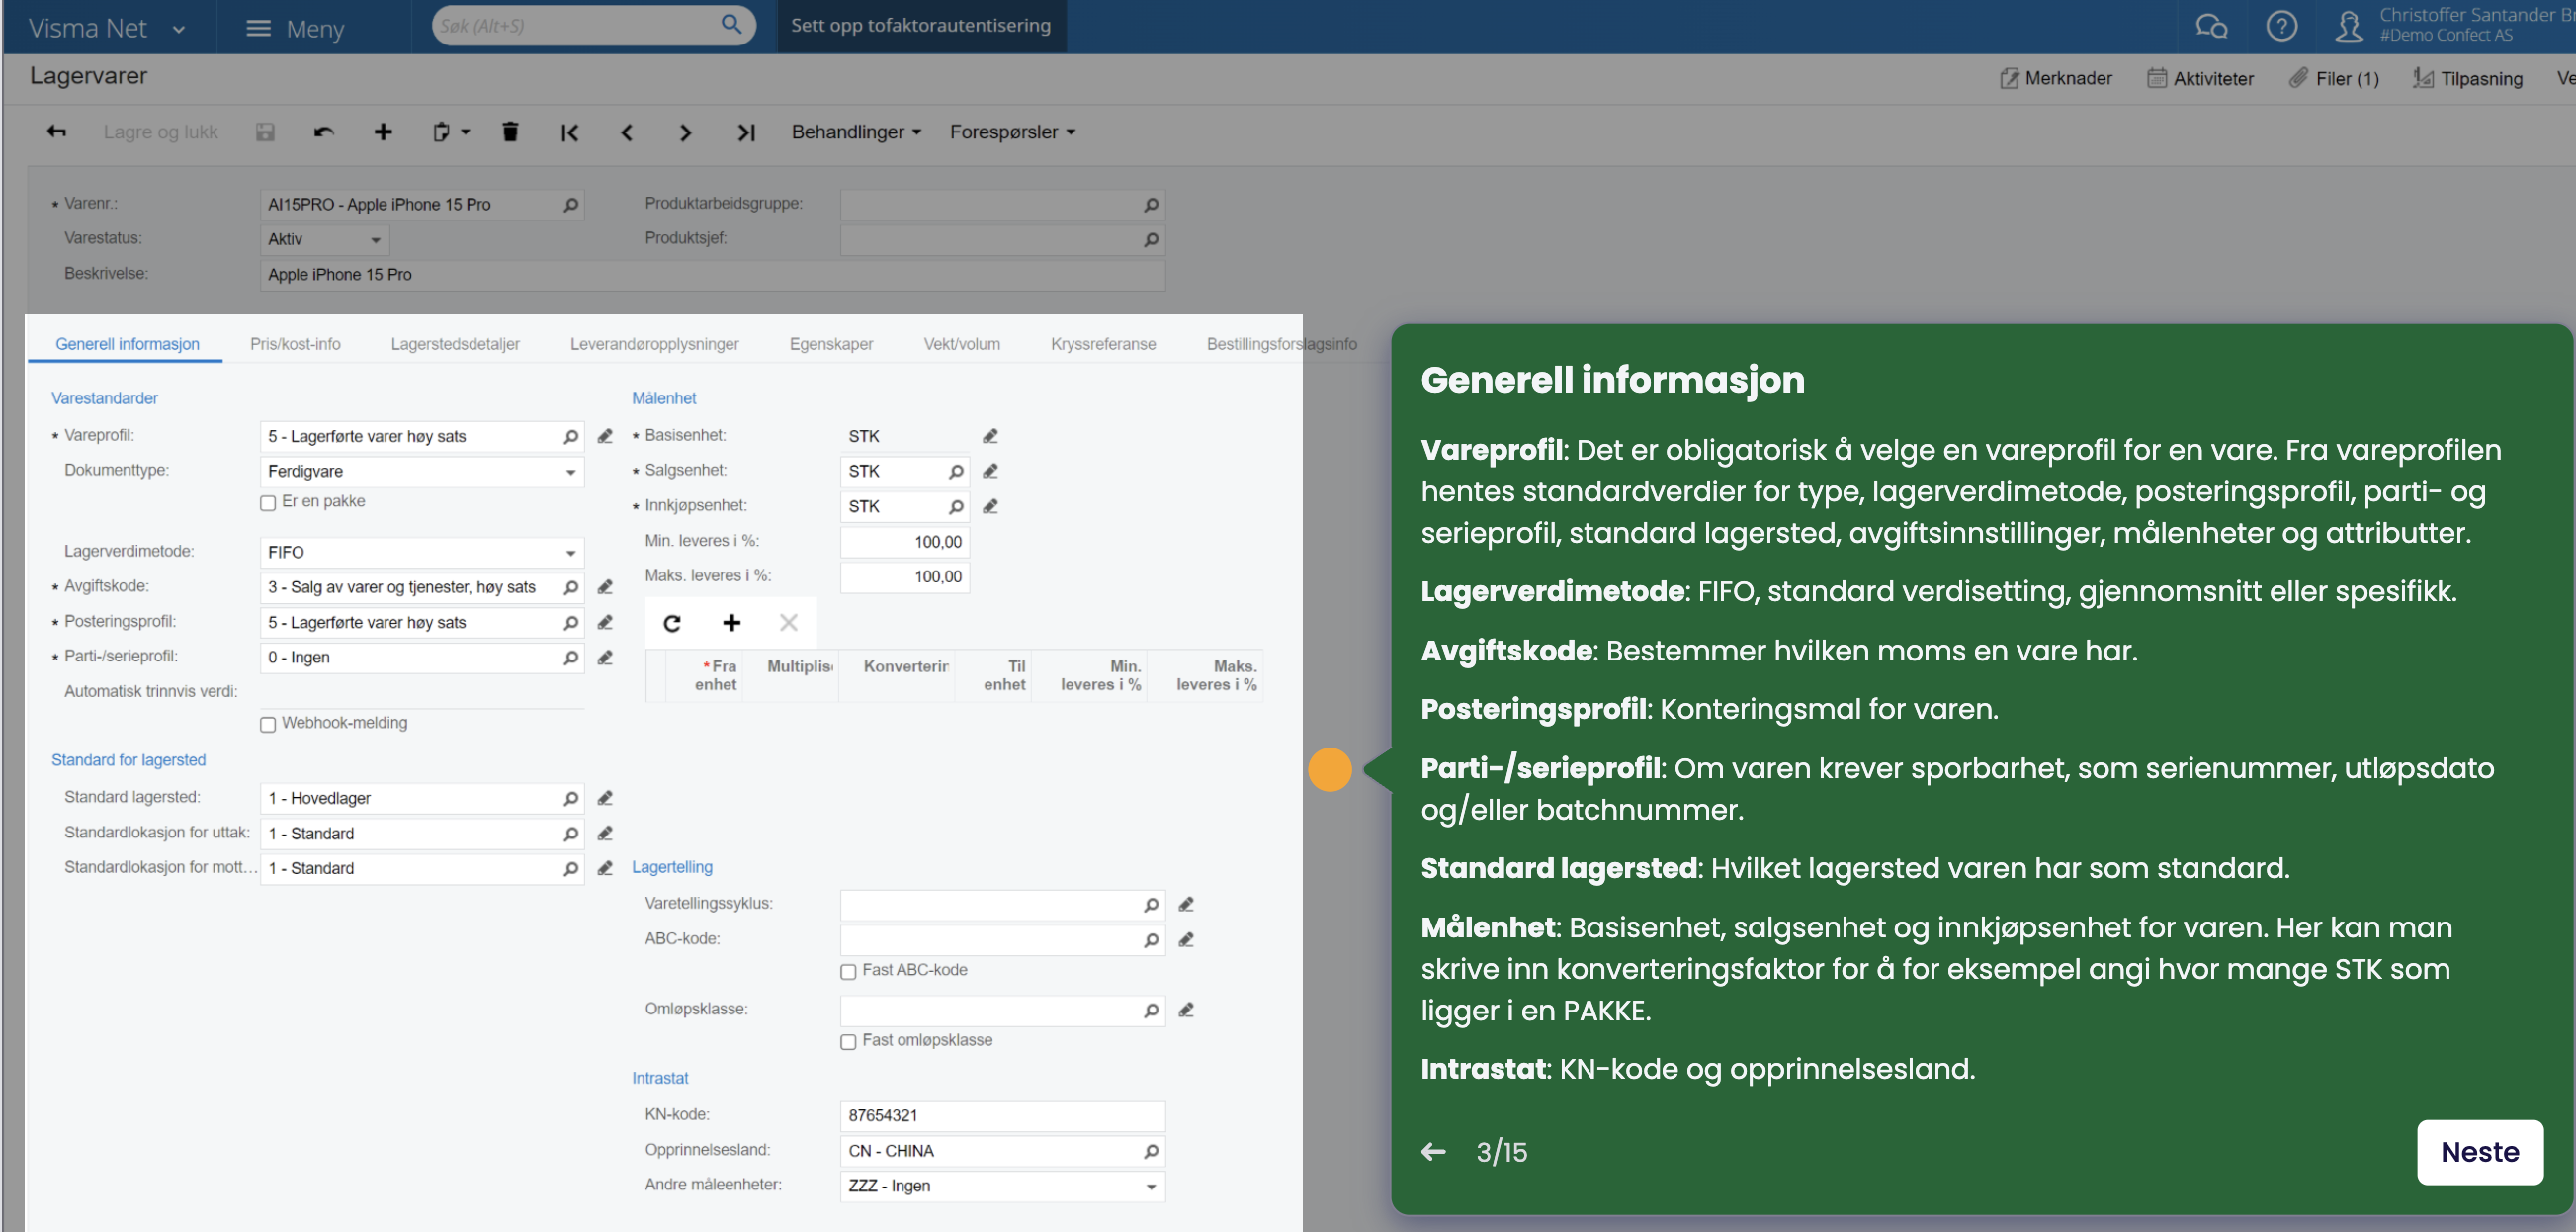Open the help question mark icon
Viewport: 2576px width, 1232px height.
[2281, 26]
